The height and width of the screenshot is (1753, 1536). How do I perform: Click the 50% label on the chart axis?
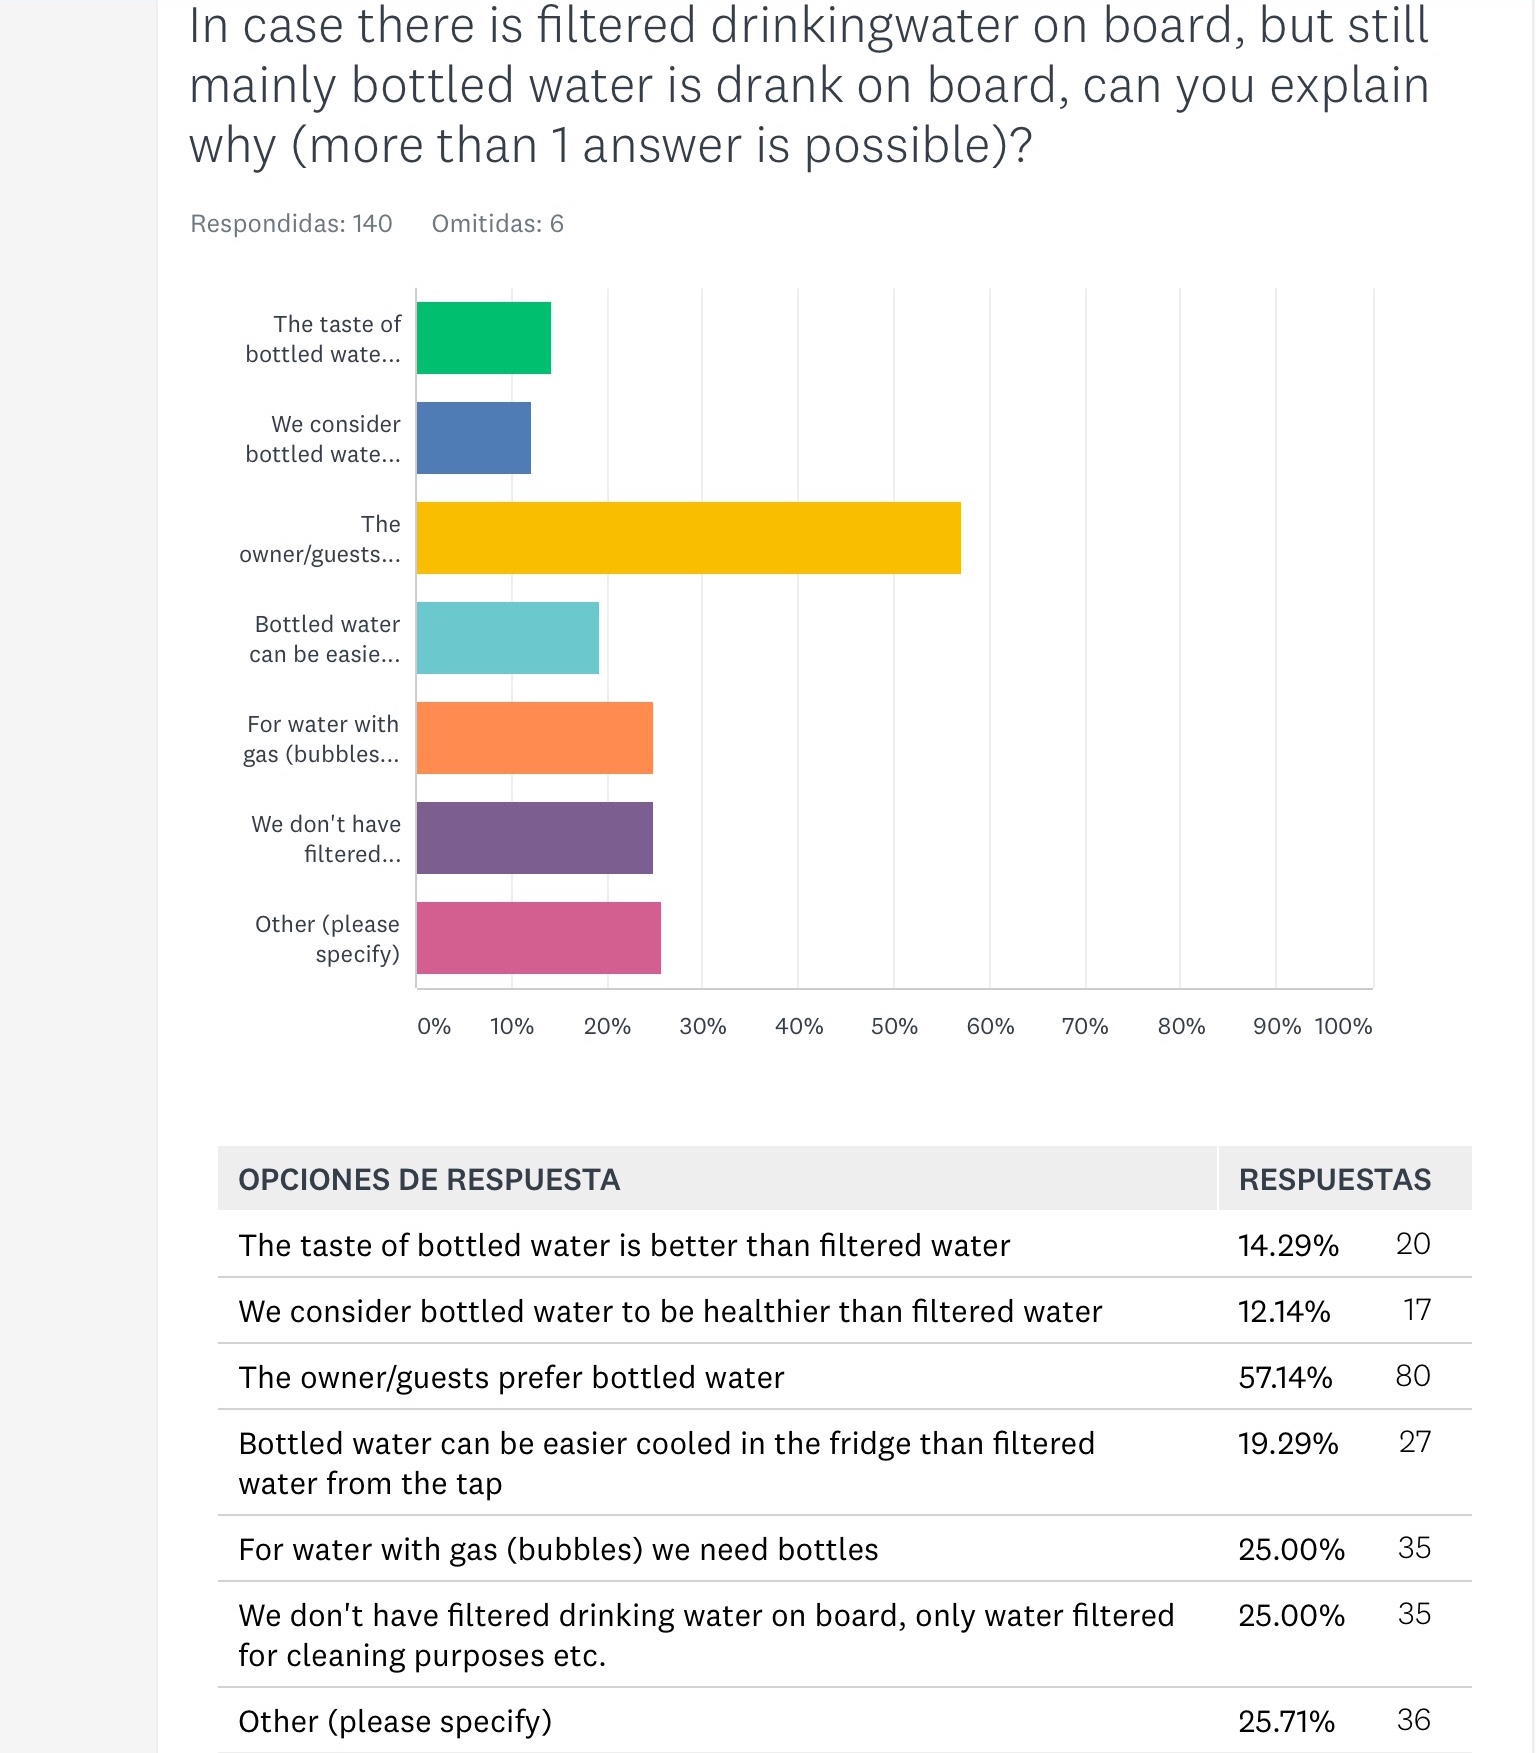coord(894,1026)
